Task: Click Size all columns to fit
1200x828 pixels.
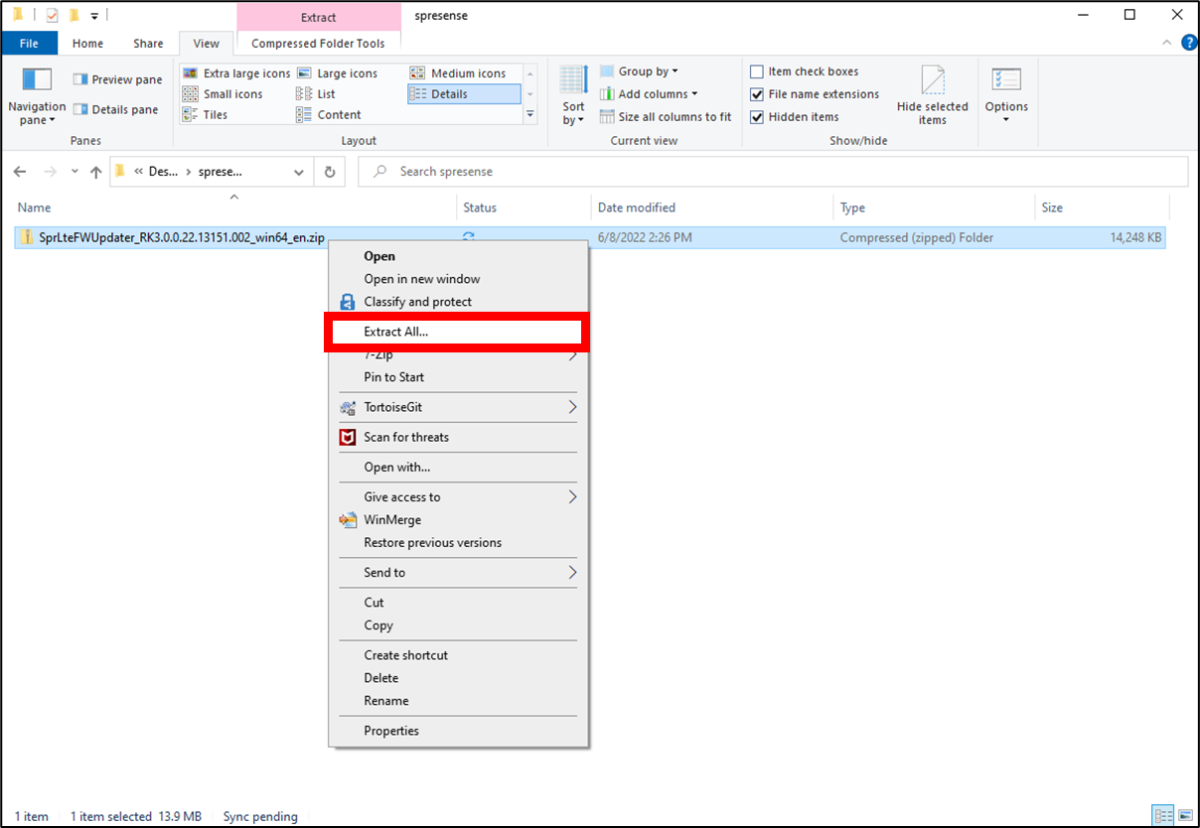Action: pyautogui.click(x=665, y=117)
